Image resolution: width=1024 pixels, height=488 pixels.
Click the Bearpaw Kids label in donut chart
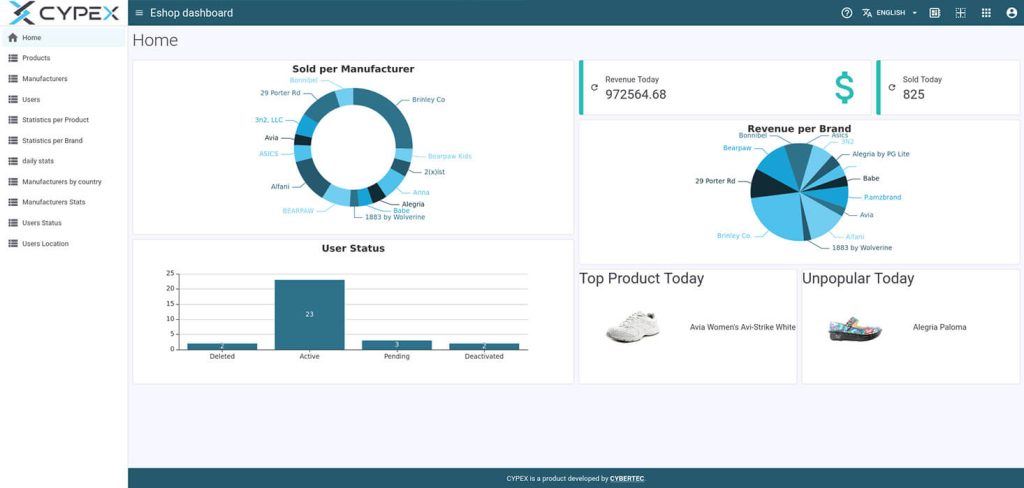449,157
